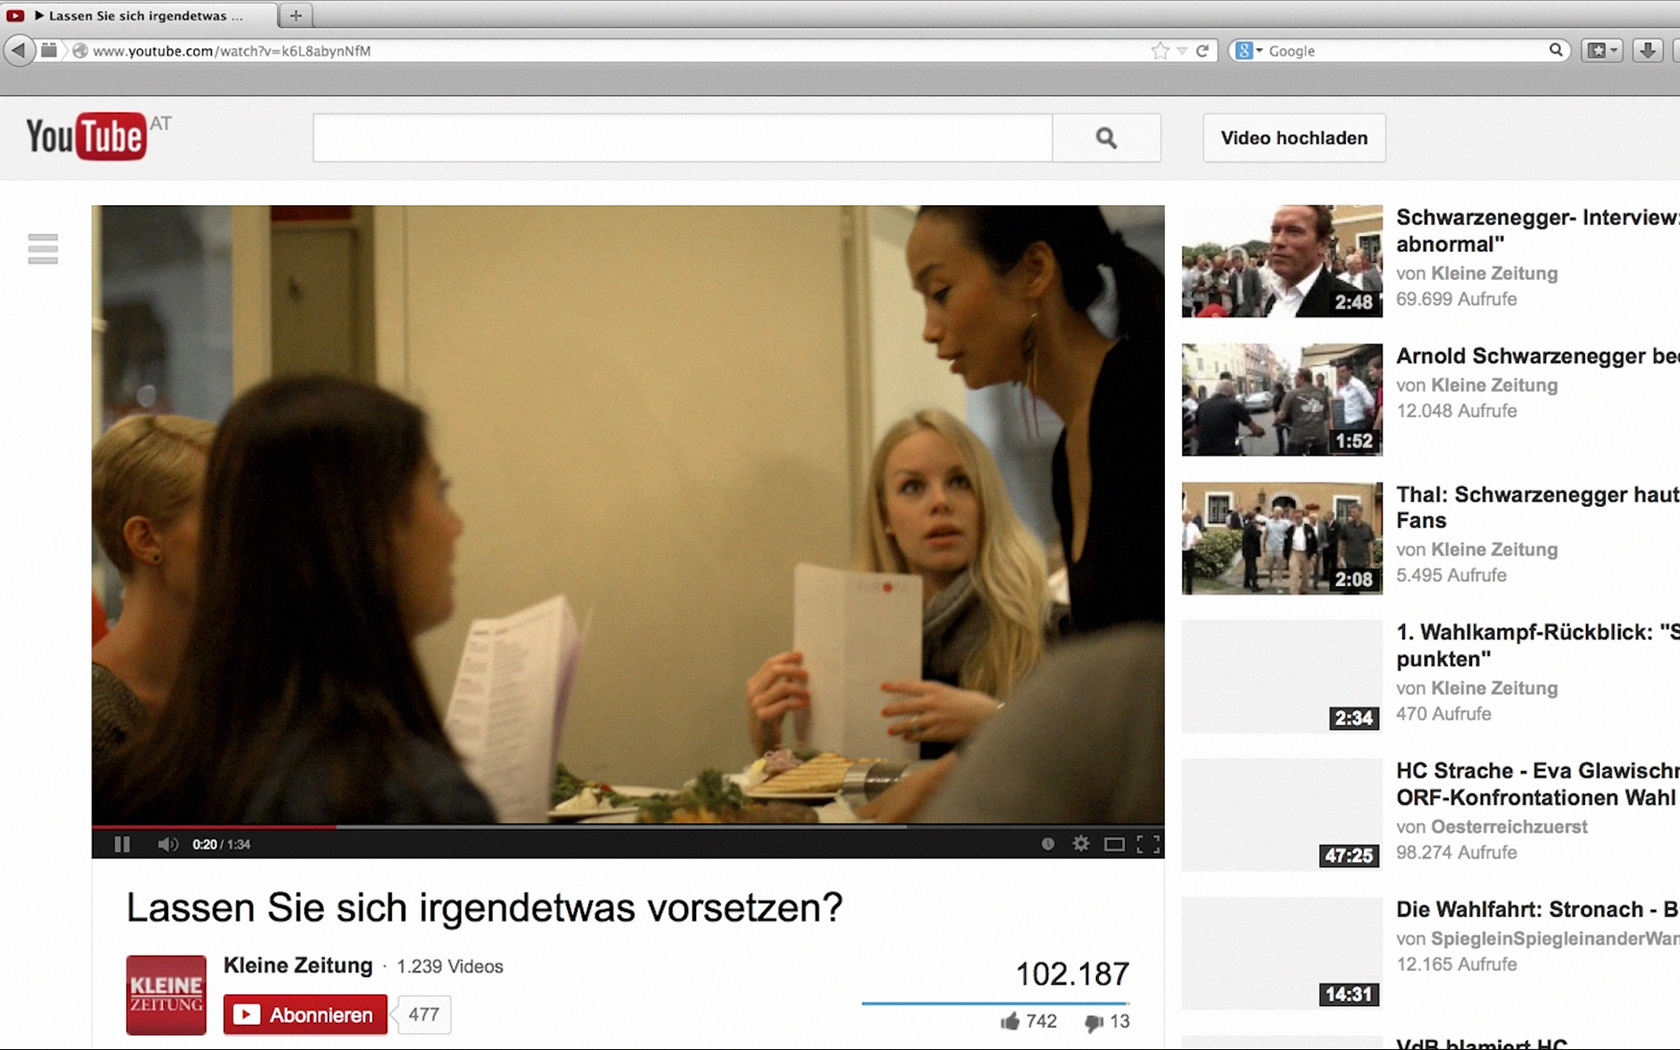Select the 'Lassen Sie sich irgendetwas' tab

click(x=140, y=15)
